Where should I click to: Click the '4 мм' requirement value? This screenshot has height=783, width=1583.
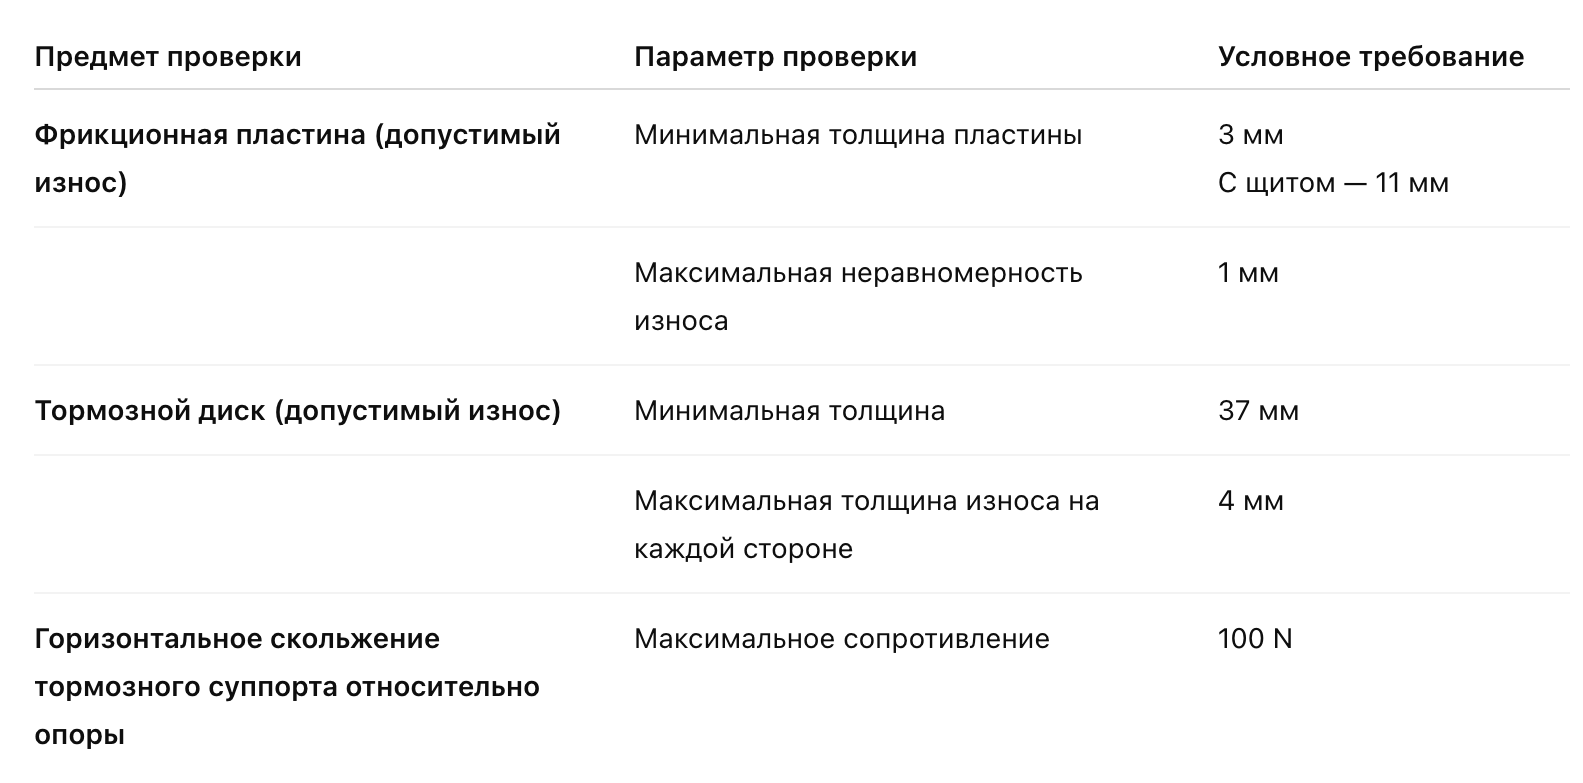(1250, 501)
